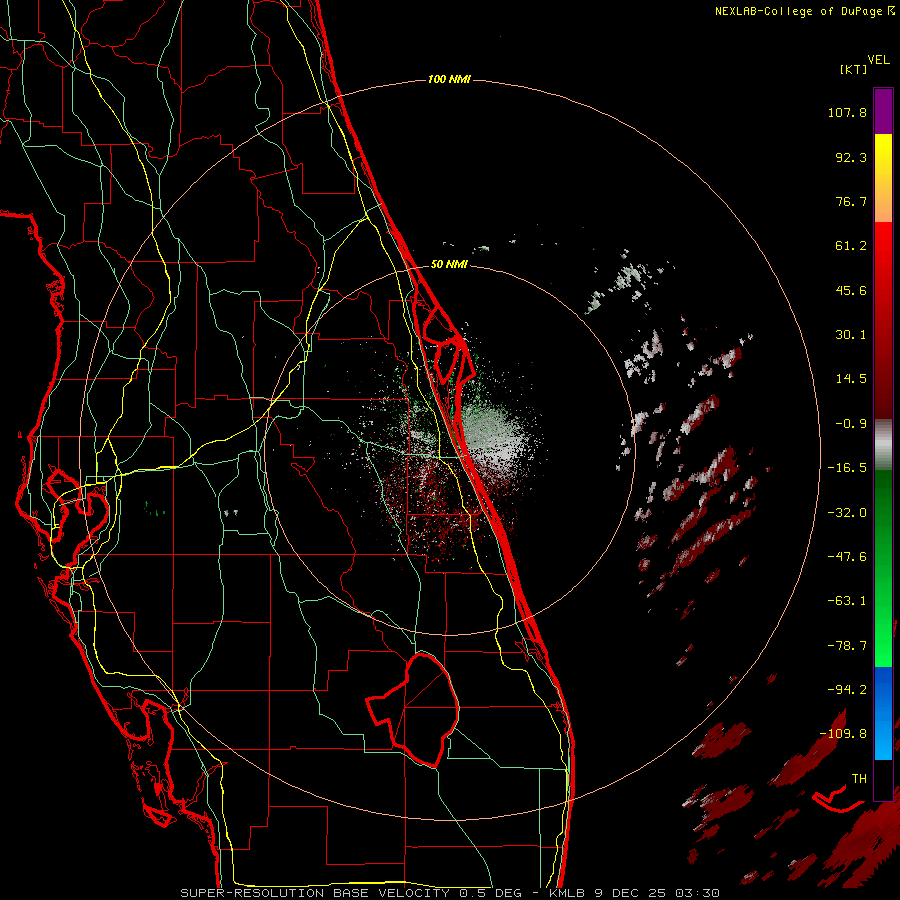Click the -63.1 scale value
The height and width of the screenshot is (900, 900).
pos(847,601)
